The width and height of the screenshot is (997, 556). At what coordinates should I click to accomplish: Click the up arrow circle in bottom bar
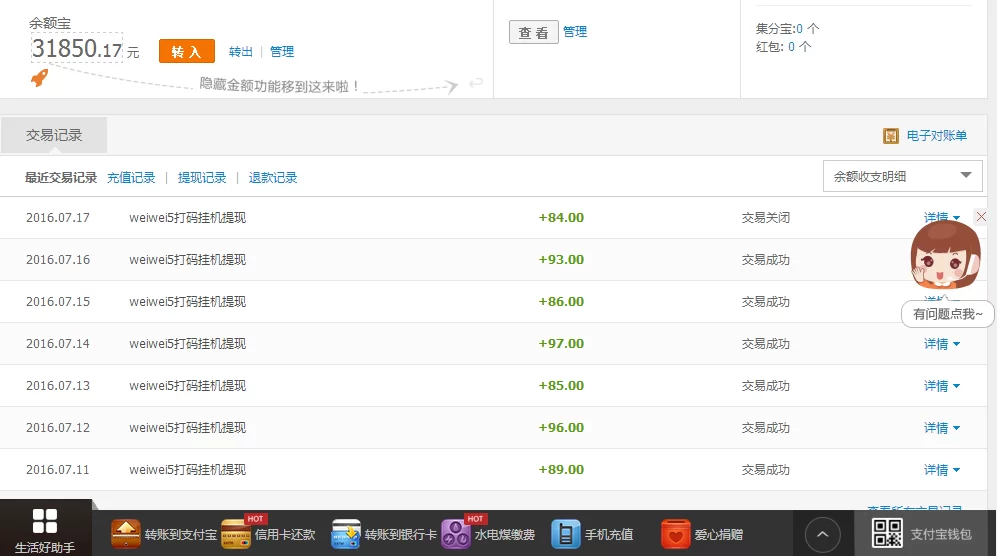point(822,535)
